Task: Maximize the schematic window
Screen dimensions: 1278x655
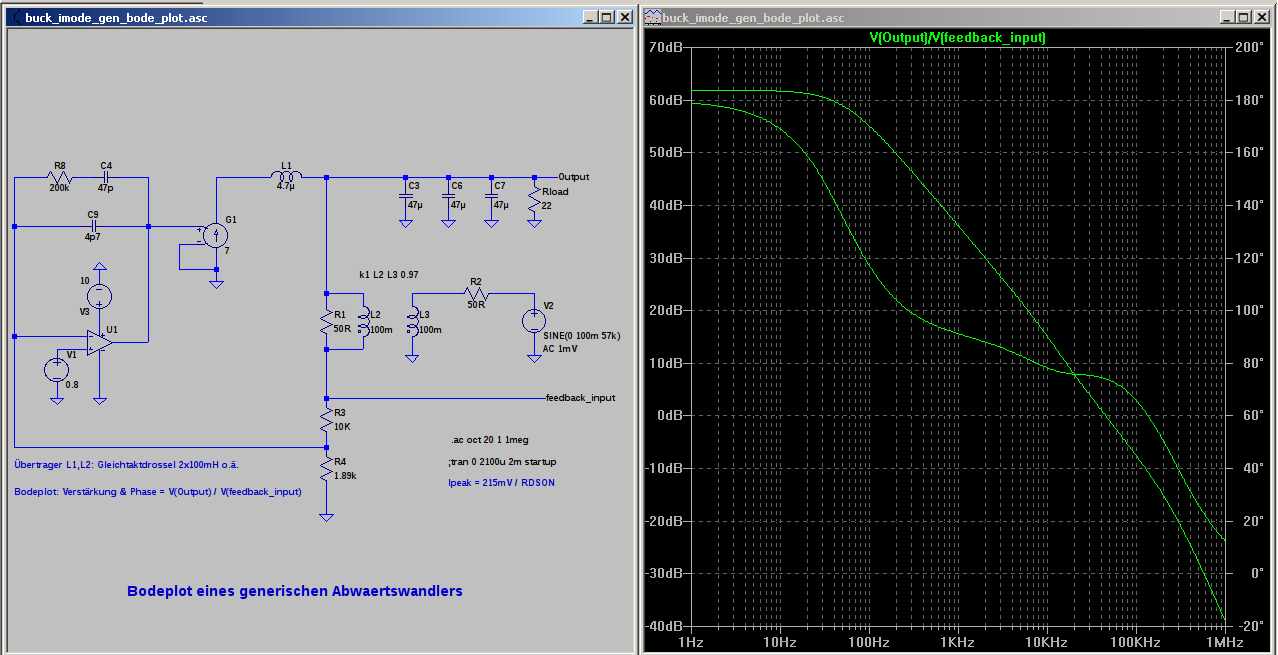Action: pos(607,18)
